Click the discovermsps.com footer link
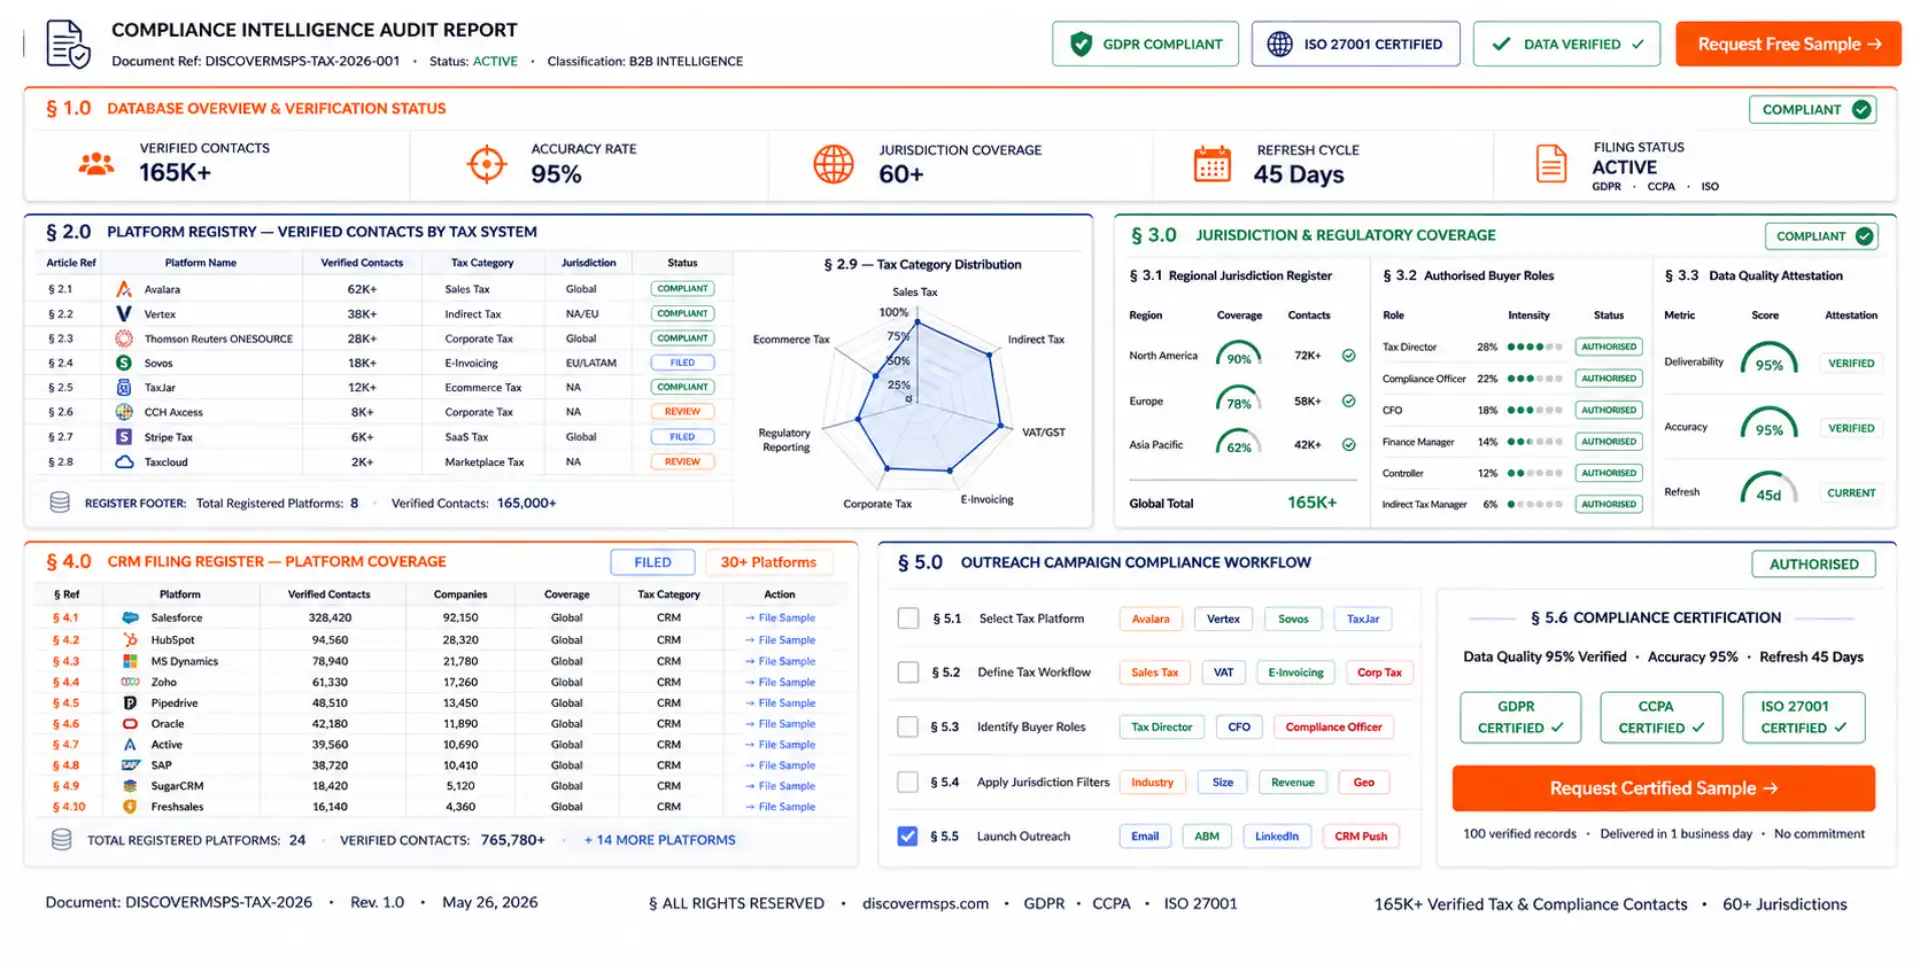 coord(925,903)
